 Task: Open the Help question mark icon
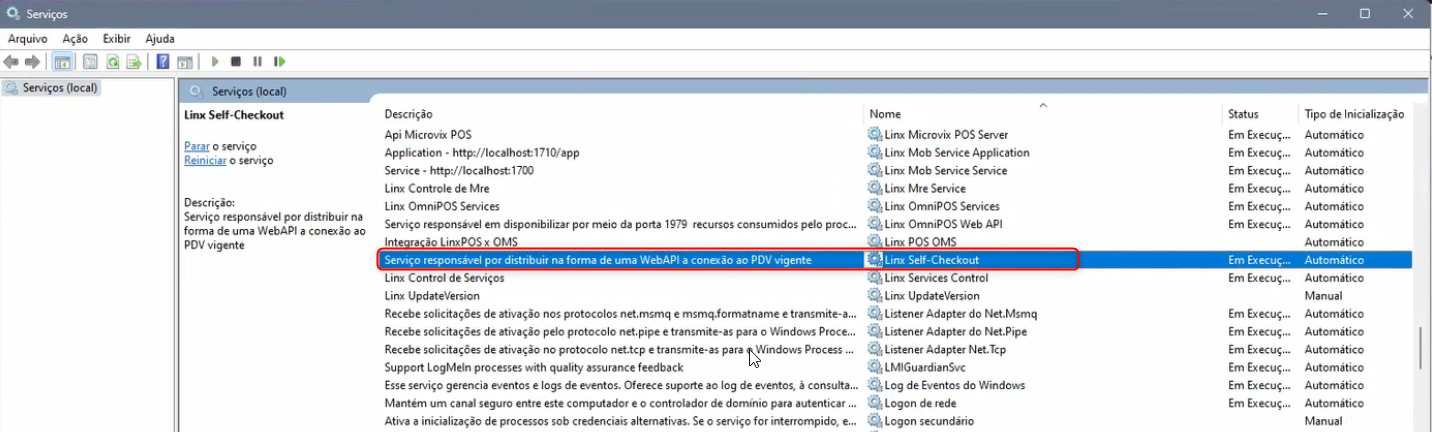click(163, 62)
